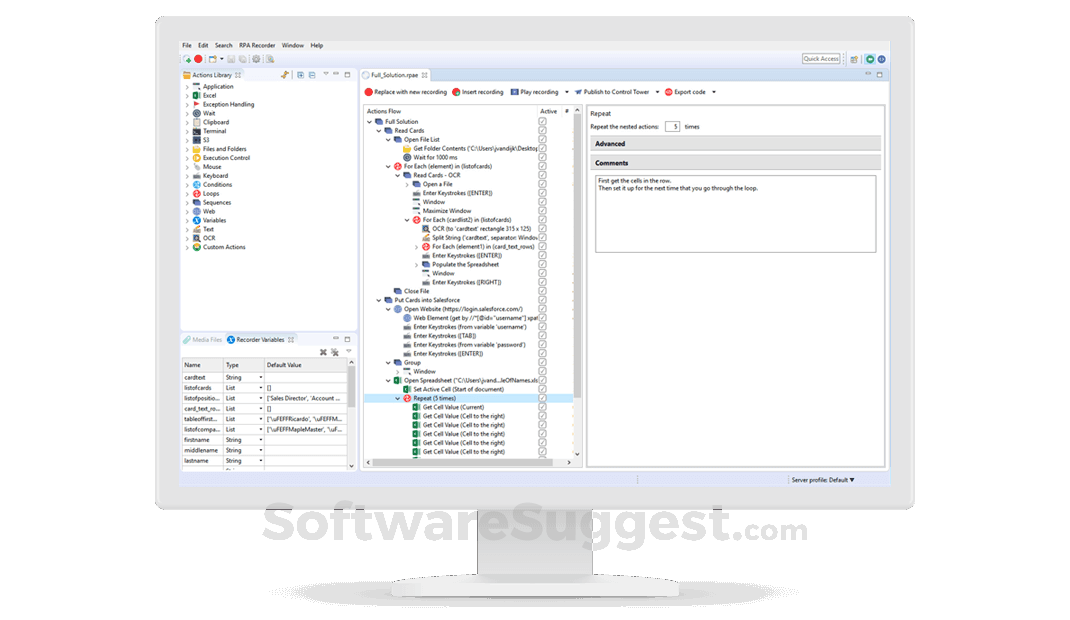Click Export code button
This screenshot has height=620, width=1070.
coord(686,92)
